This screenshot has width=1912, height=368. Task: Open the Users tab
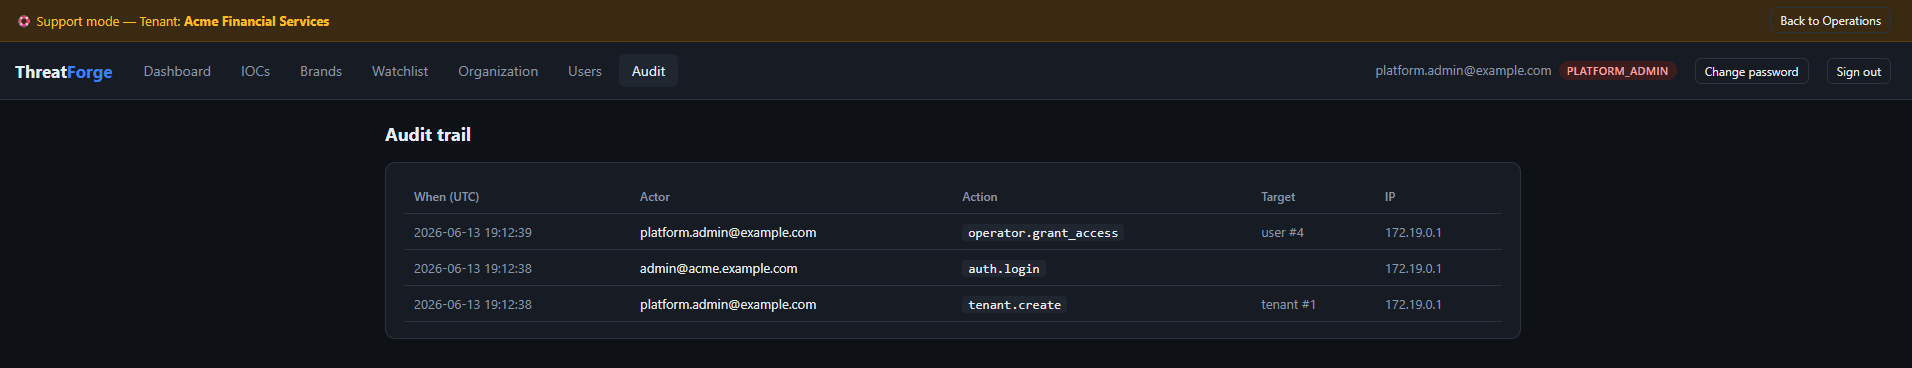tap(585, 71)
